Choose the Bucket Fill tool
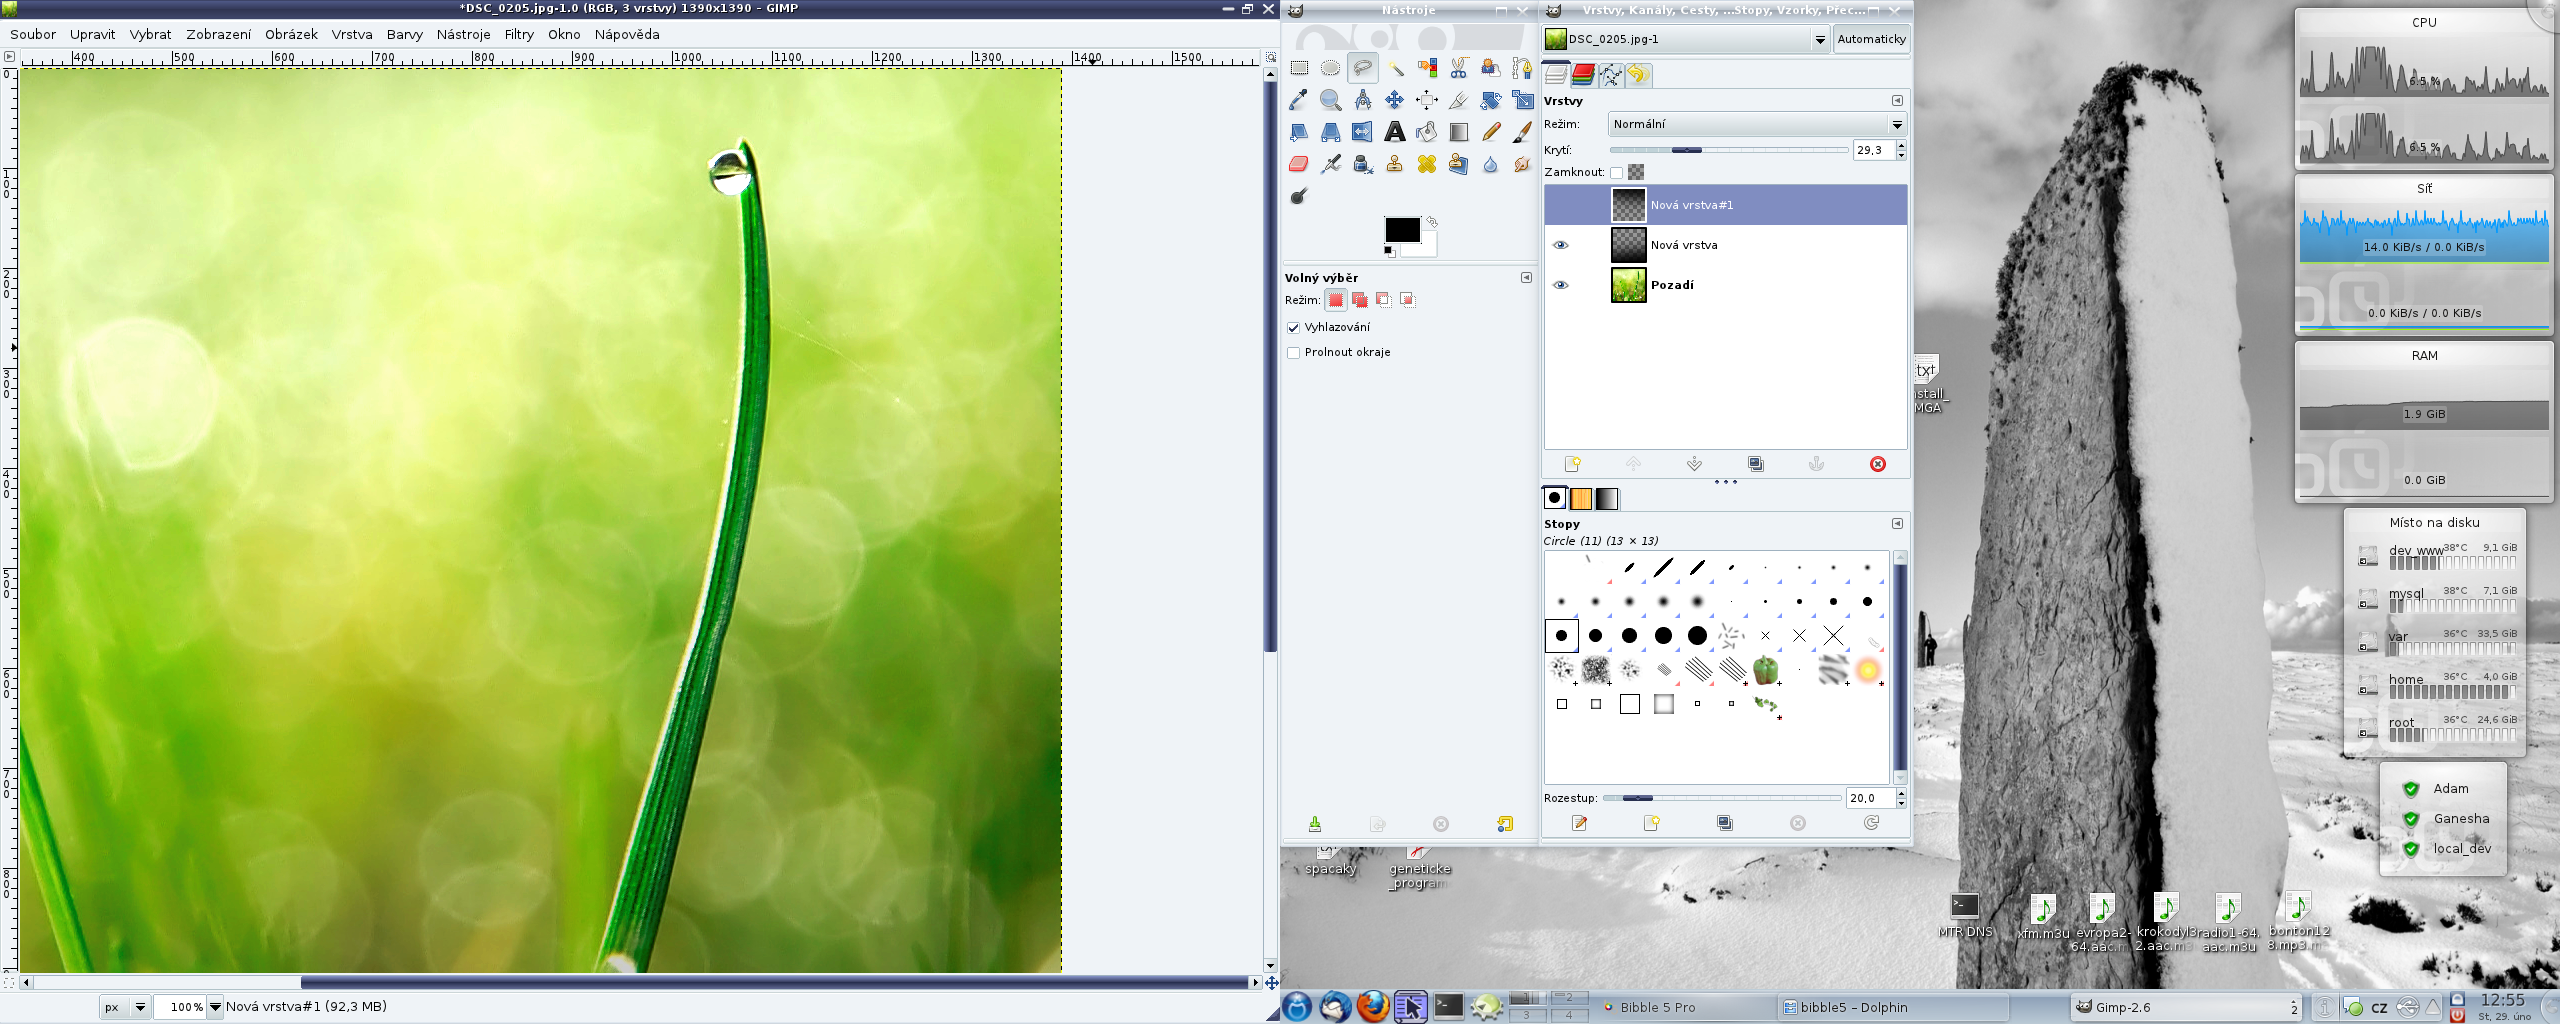2560x1024 pixels. click(1426, 132)
